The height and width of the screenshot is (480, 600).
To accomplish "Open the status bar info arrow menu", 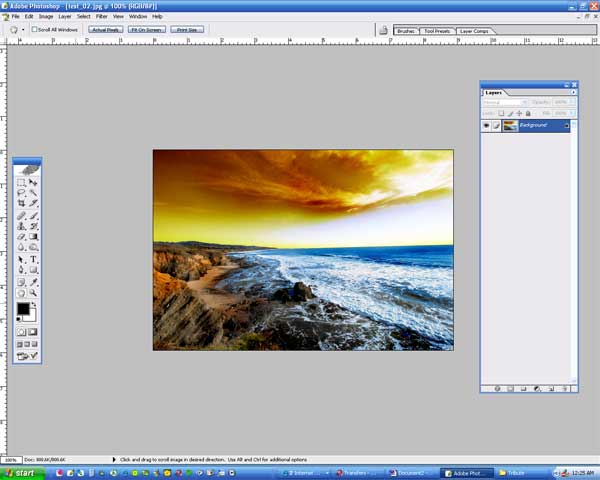I will (114, 460).
